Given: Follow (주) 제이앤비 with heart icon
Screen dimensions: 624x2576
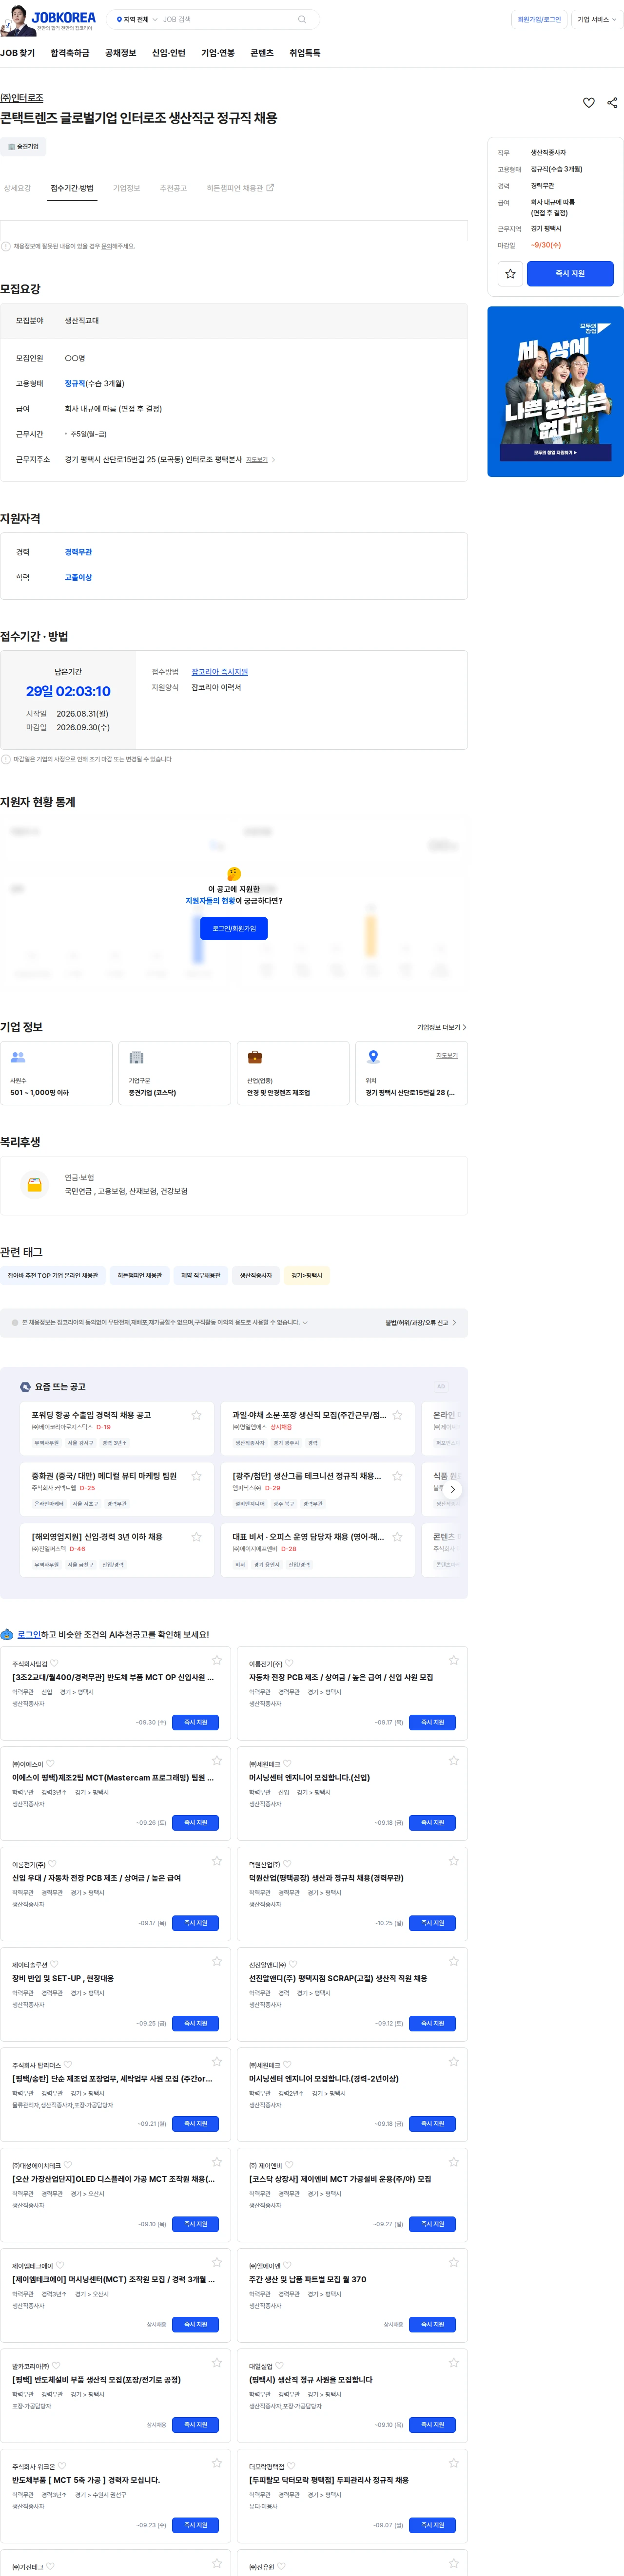Looking at the screenshot, I should pyautogui.click(x=289, y=2165).
